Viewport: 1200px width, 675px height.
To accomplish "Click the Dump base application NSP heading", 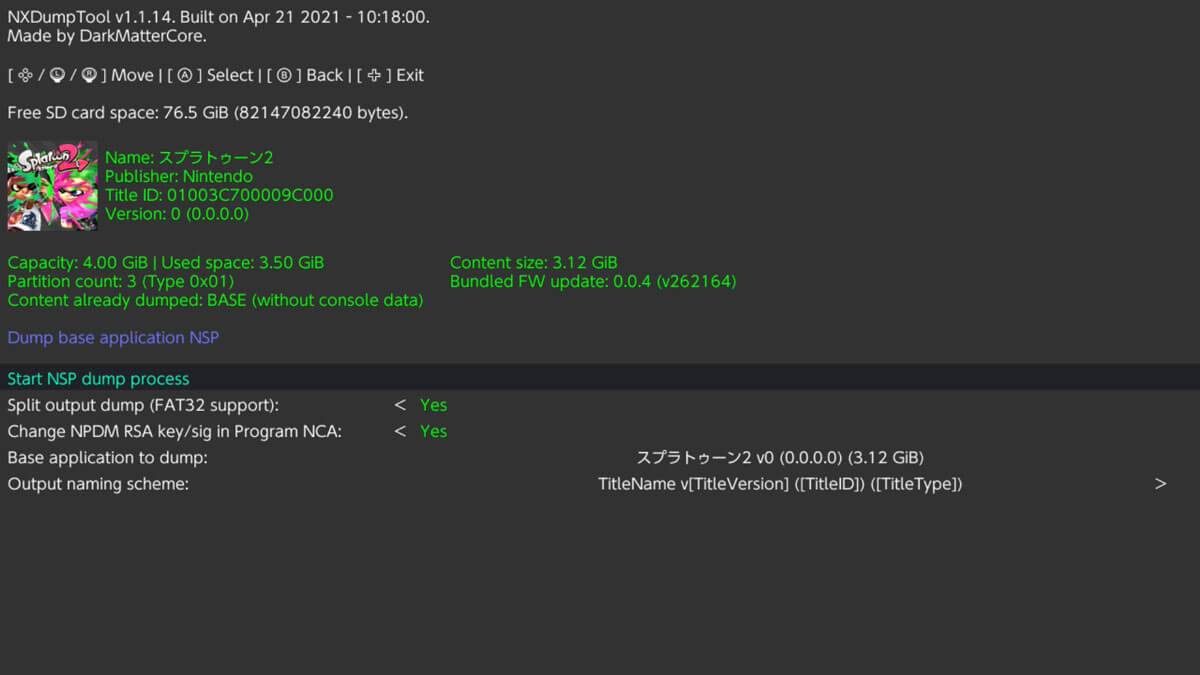I will coord(113,338).
